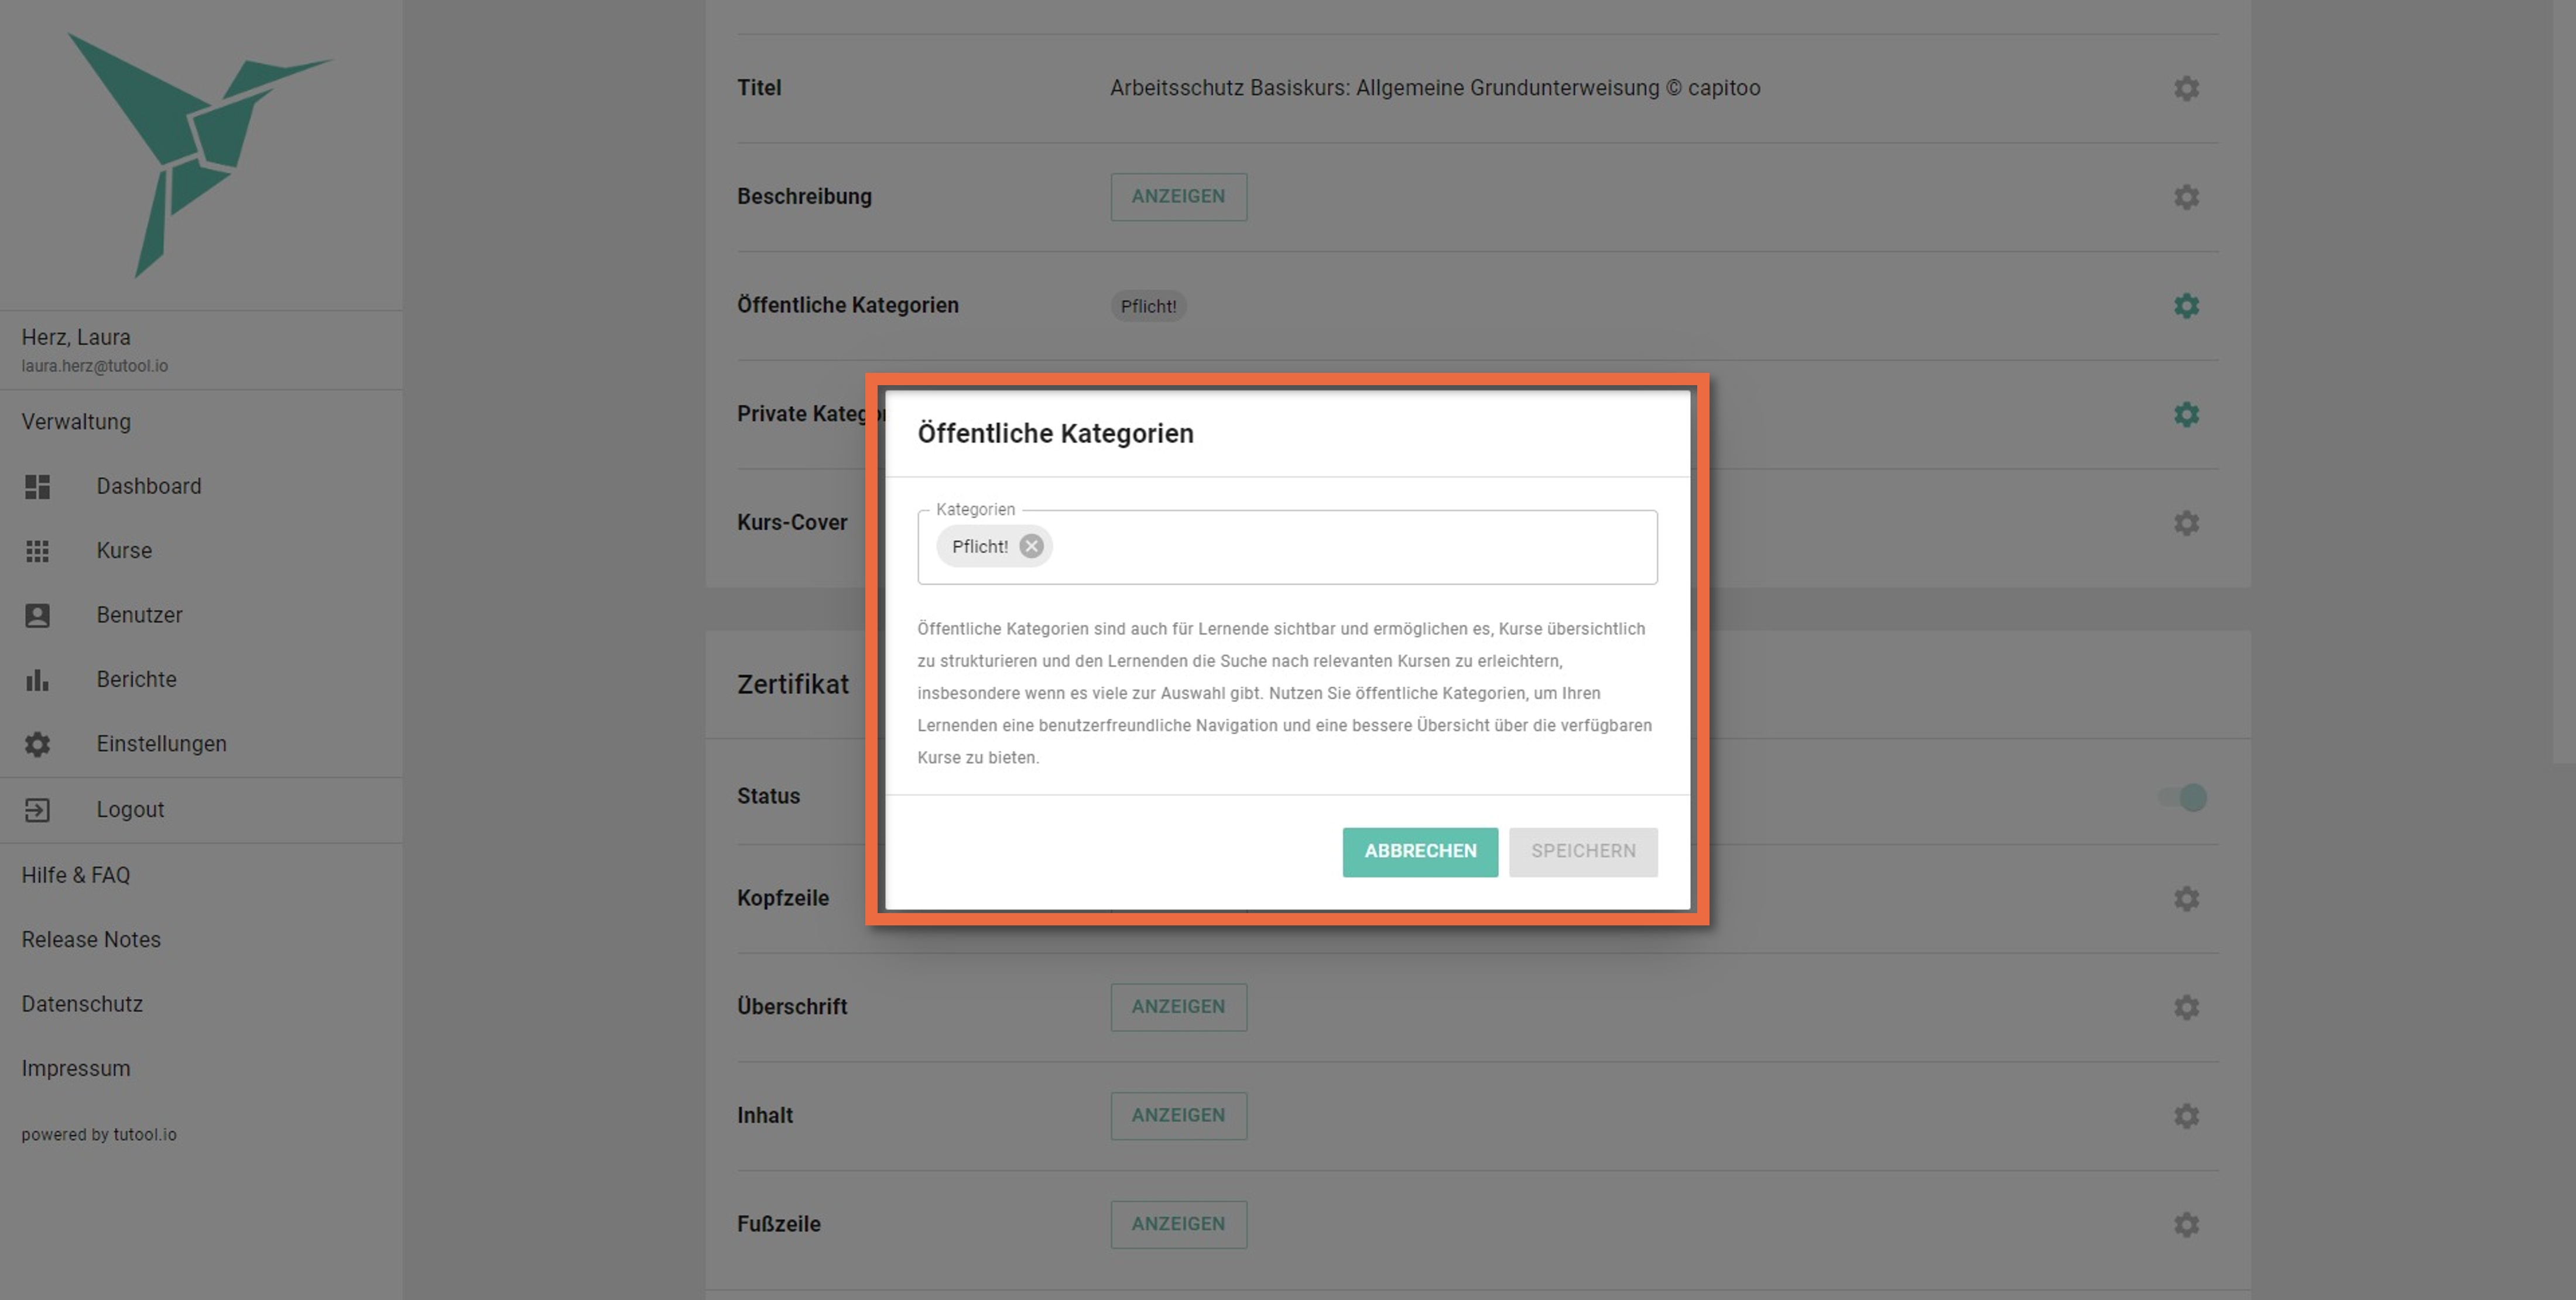The image size is (2576, 1300).
Task: Open gear settings for Kopfzeile row
Action: [x=2186, y=898]
